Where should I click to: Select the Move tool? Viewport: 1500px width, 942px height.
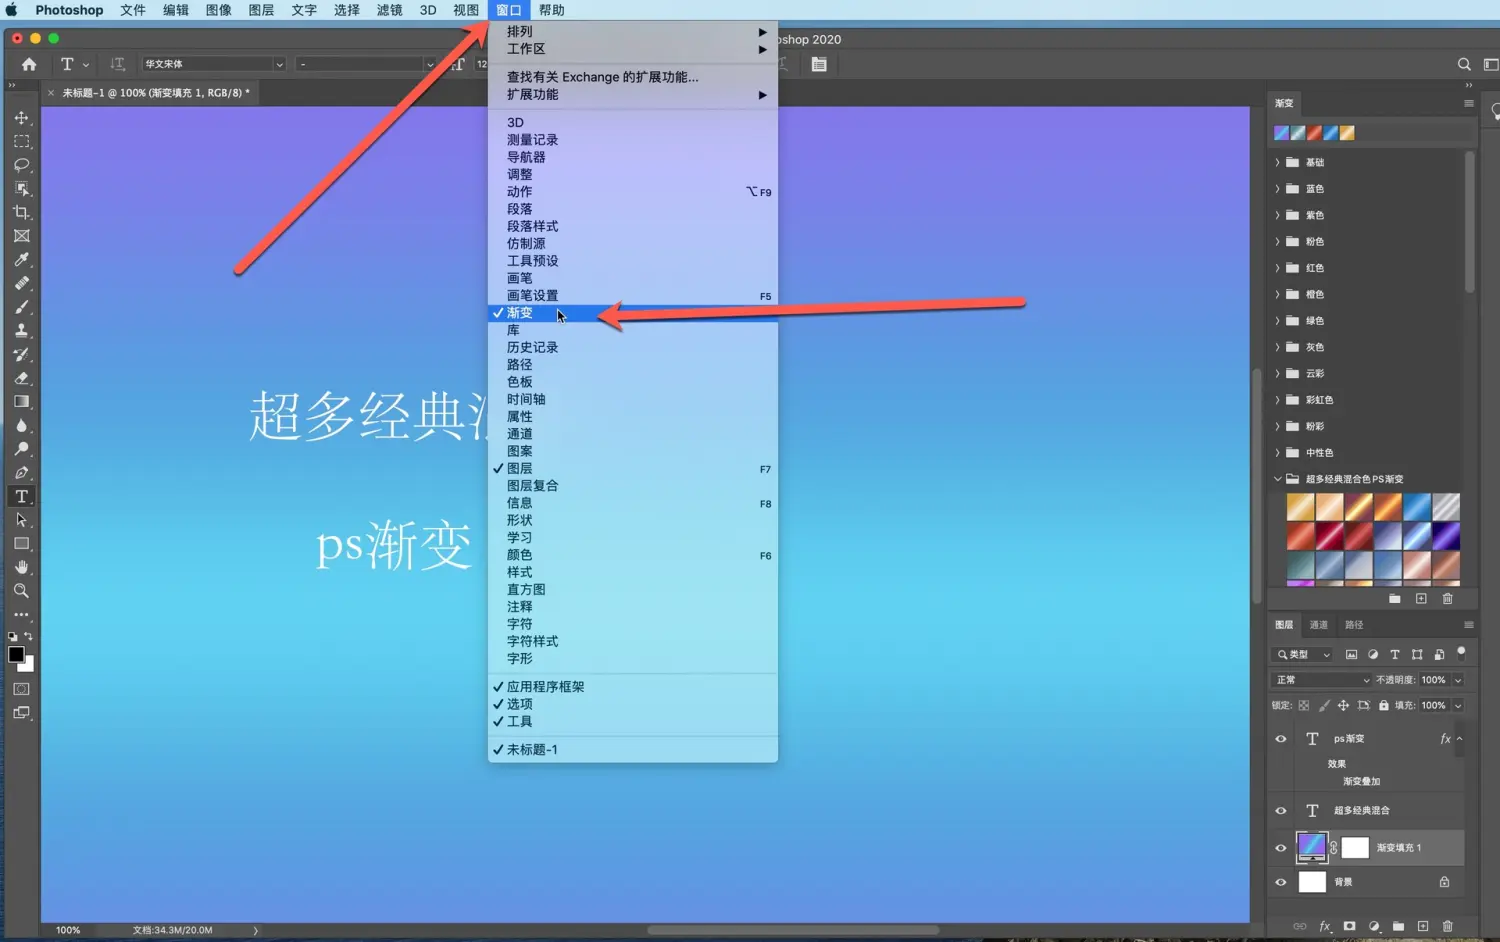(21, 118)
